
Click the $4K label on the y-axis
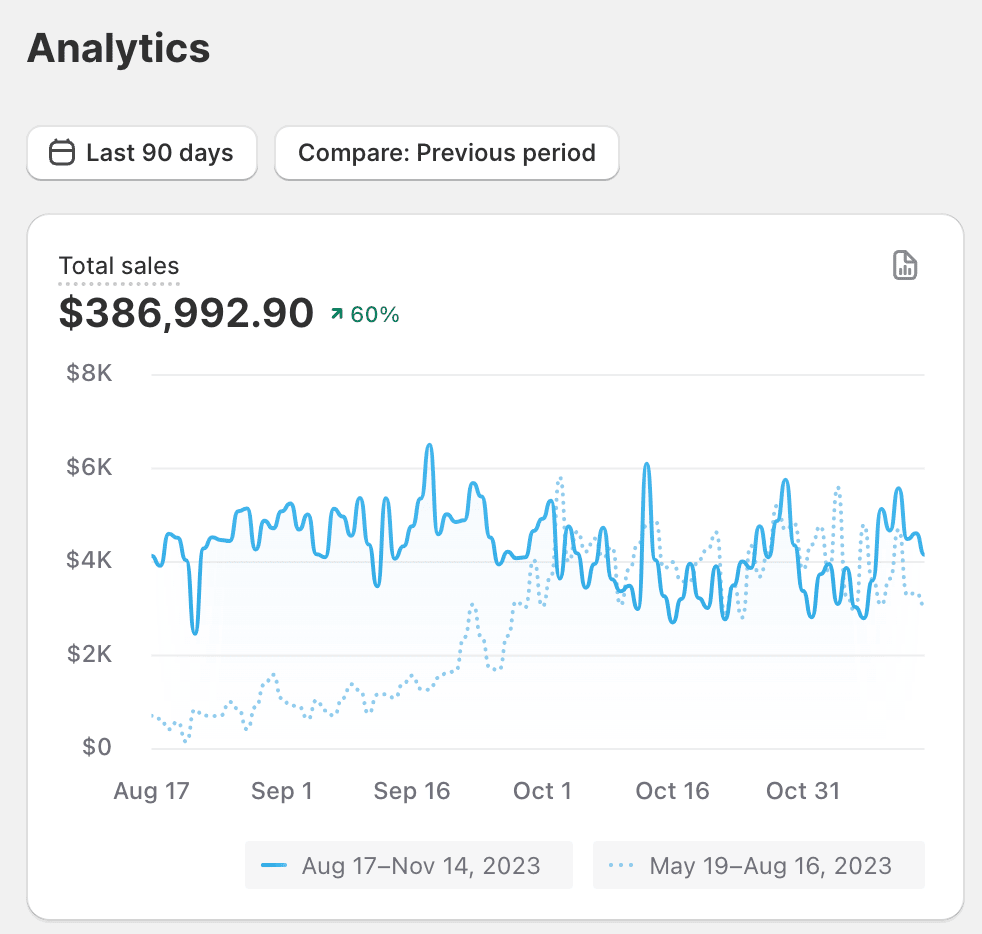click(89, 560)
